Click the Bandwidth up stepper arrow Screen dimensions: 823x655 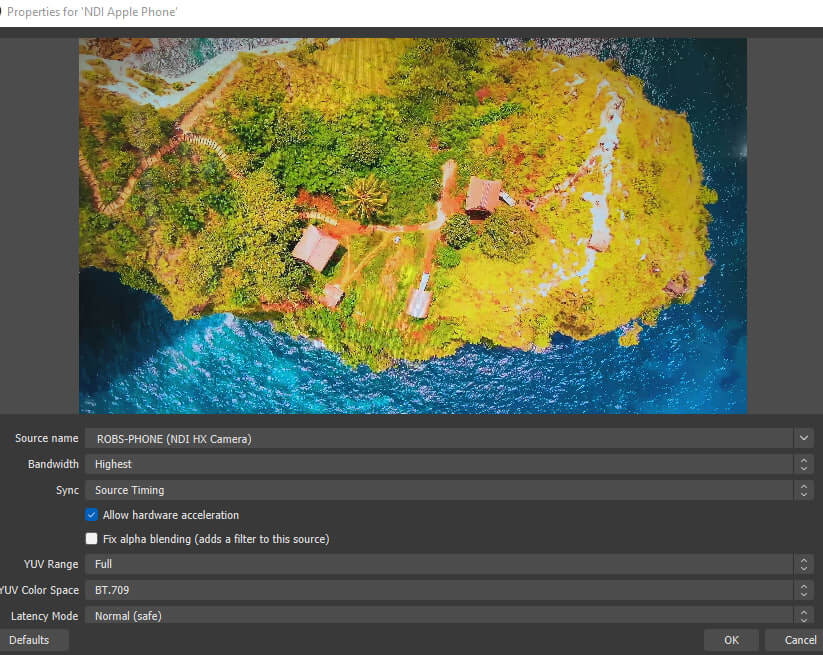click(x=803, y=460)
